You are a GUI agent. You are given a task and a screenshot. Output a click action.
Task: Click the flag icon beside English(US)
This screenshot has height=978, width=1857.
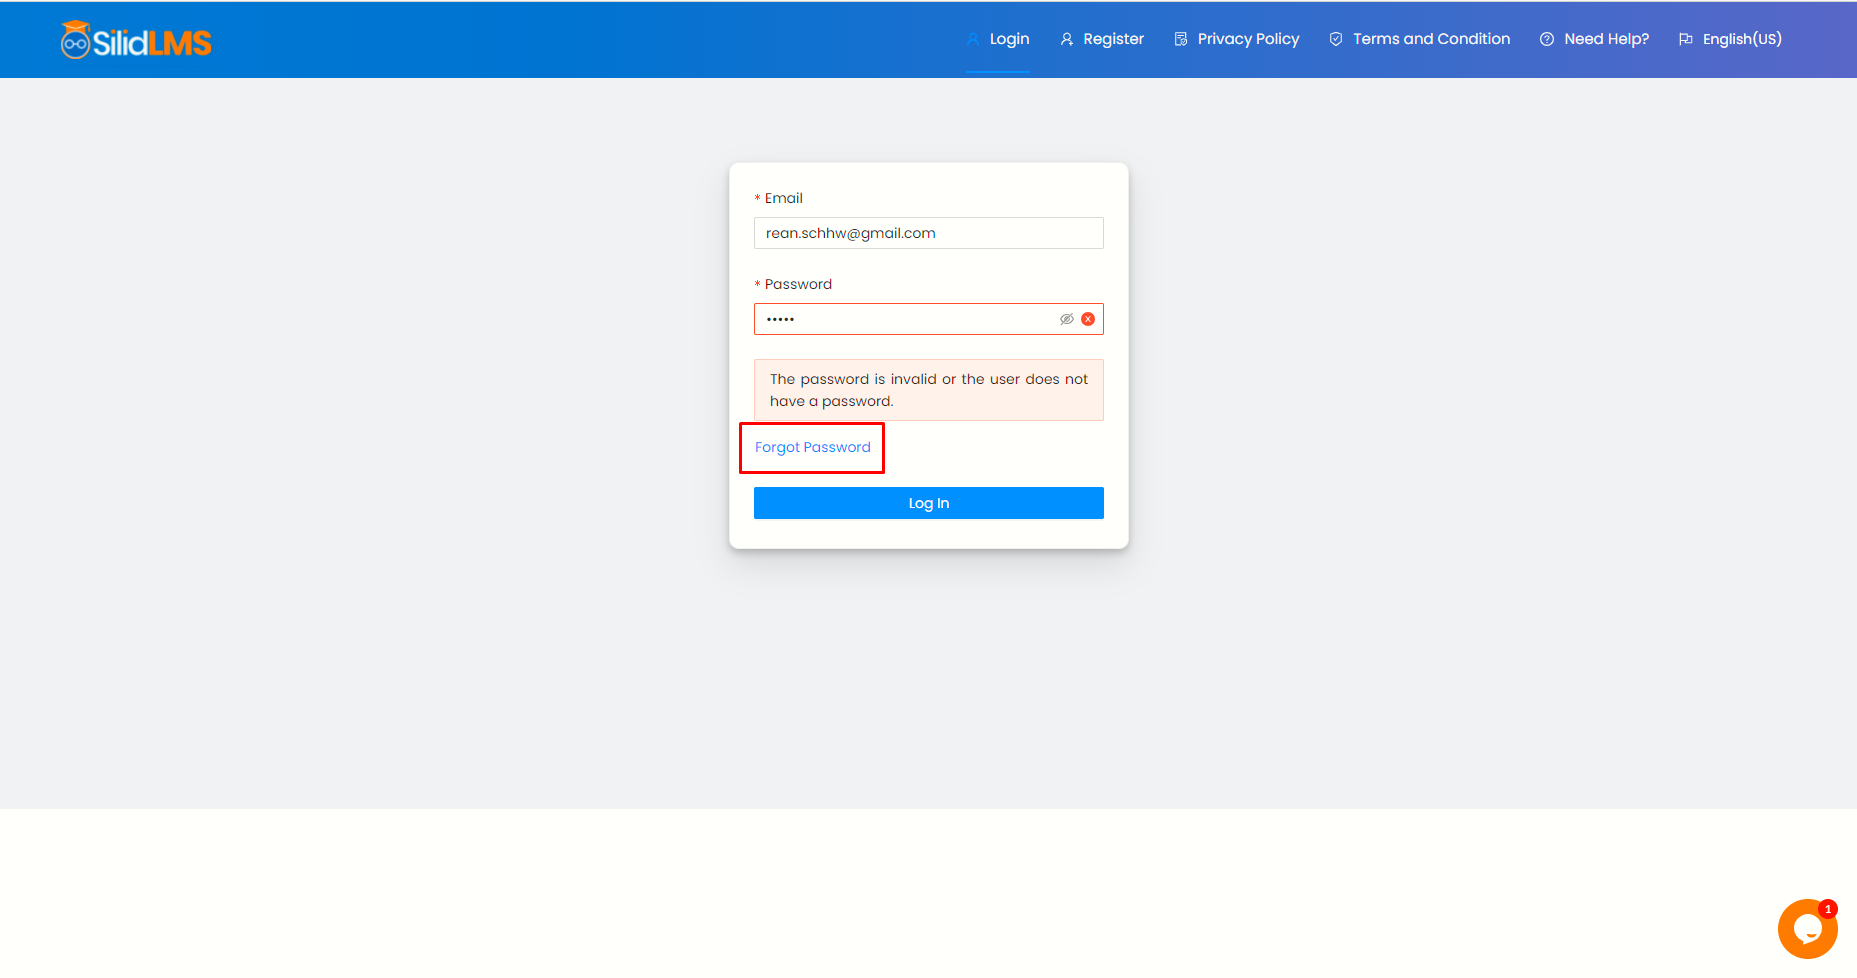(1686, 39)
